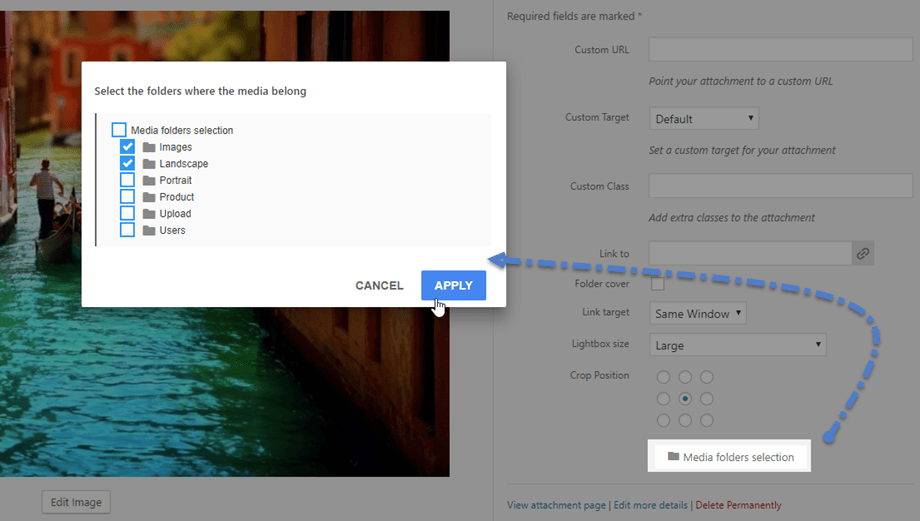The image size is (920, 521).
Task: Click the Upload folder icon
Action: point(149,214)
